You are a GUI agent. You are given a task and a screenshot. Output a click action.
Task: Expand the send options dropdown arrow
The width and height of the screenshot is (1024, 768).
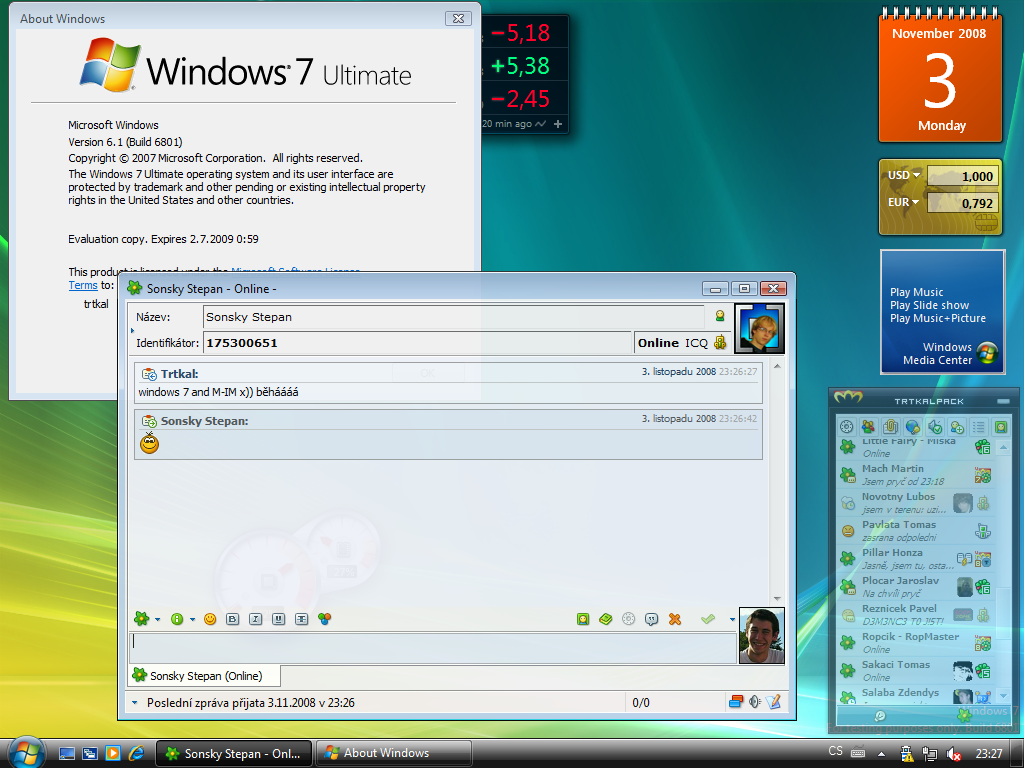click(732, 620)
